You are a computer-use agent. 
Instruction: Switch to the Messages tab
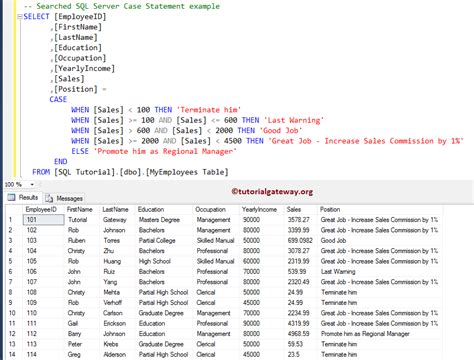(x=64, y=198)
